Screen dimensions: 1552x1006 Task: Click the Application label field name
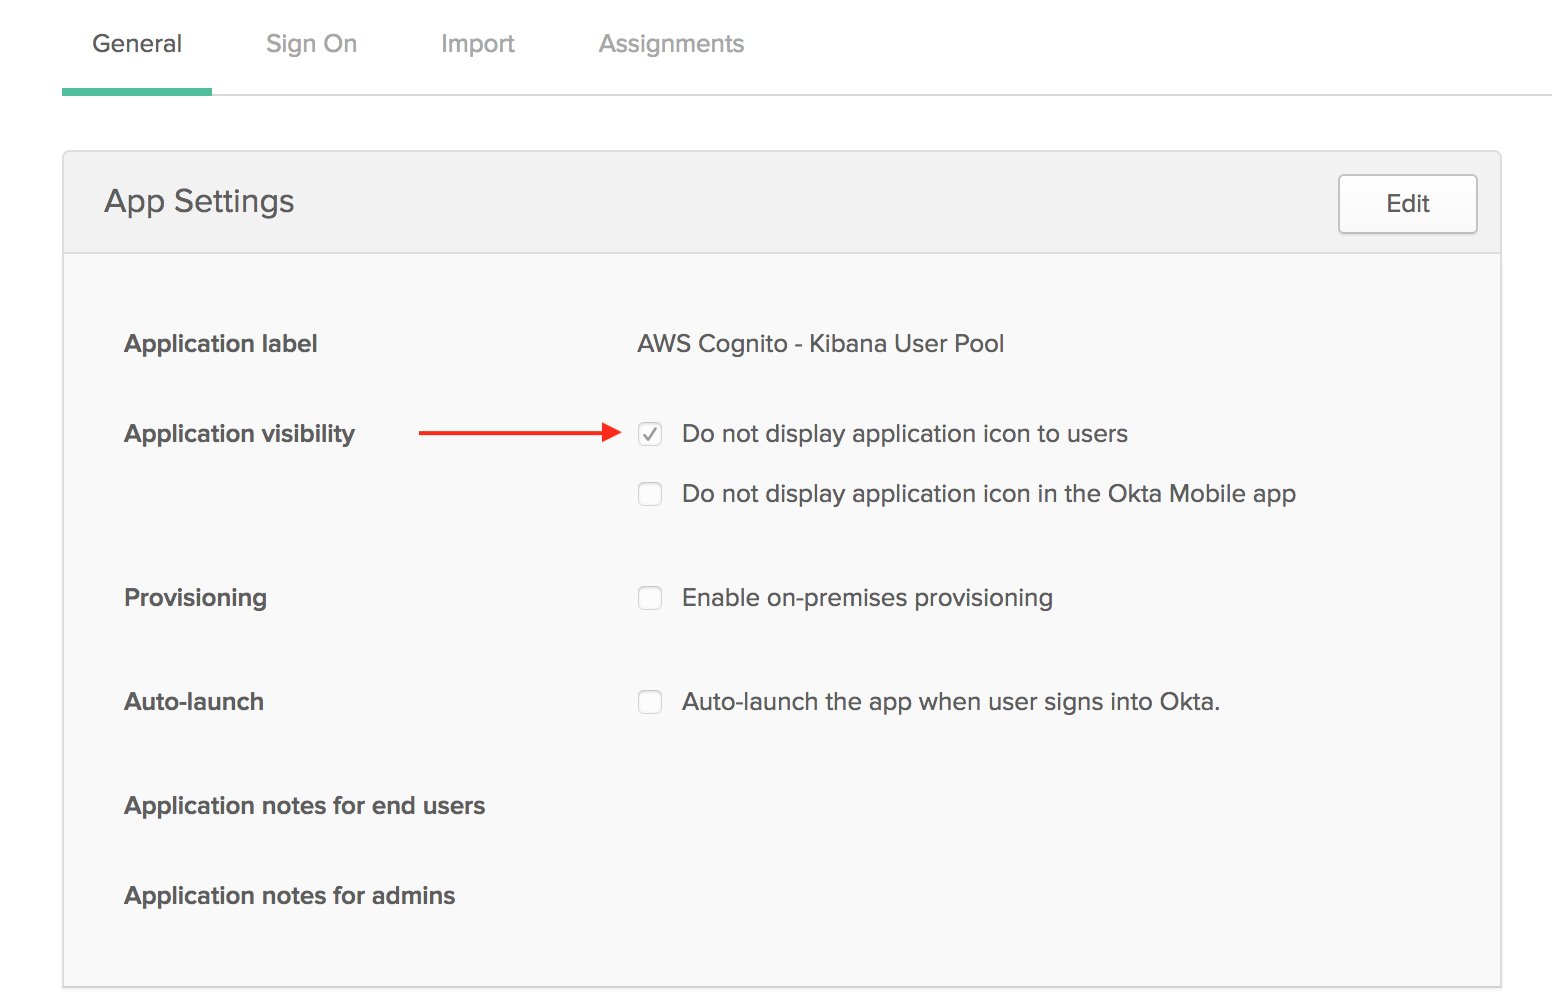coord(220,344)
